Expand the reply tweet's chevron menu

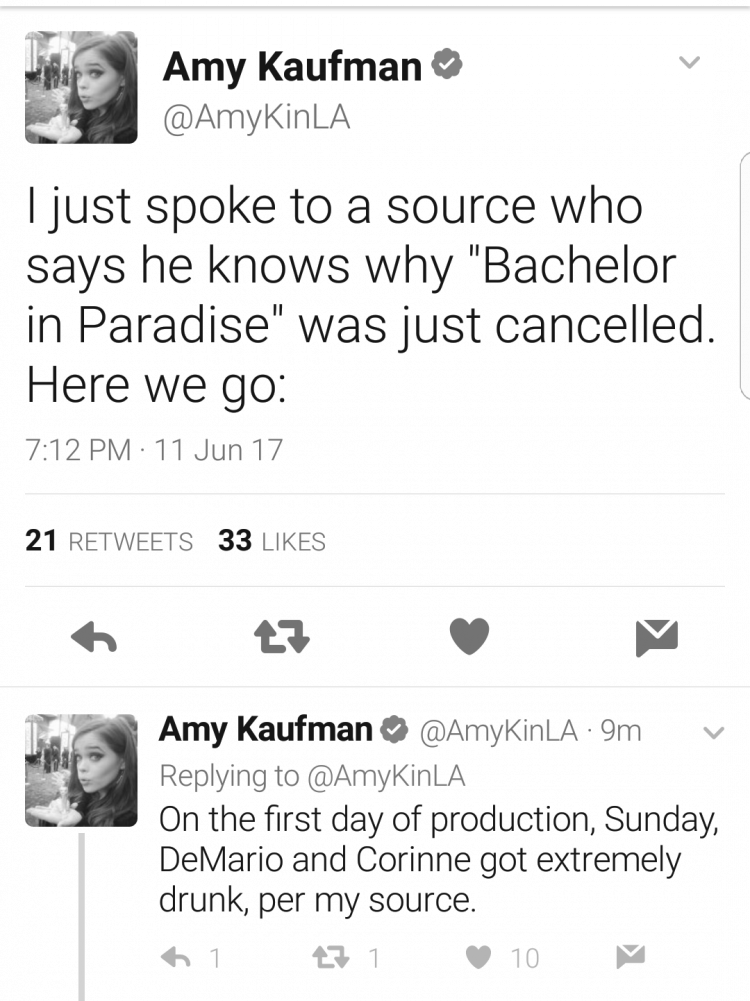(713, 732)
